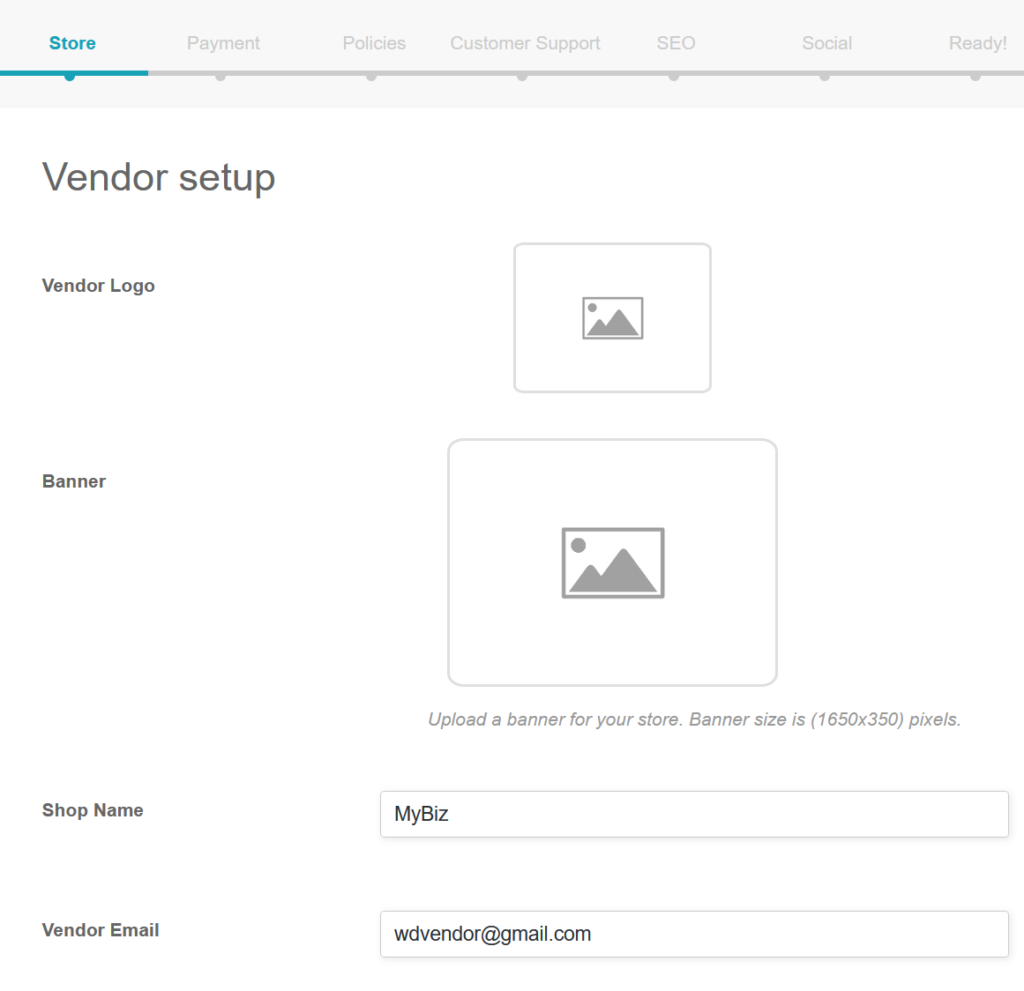
Task: Open the SEO setup tab
Action: coord(676,43)
